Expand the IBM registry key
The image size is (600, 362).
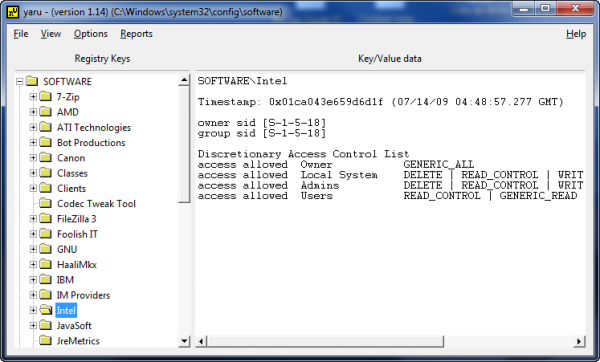(x=33, y=280)
